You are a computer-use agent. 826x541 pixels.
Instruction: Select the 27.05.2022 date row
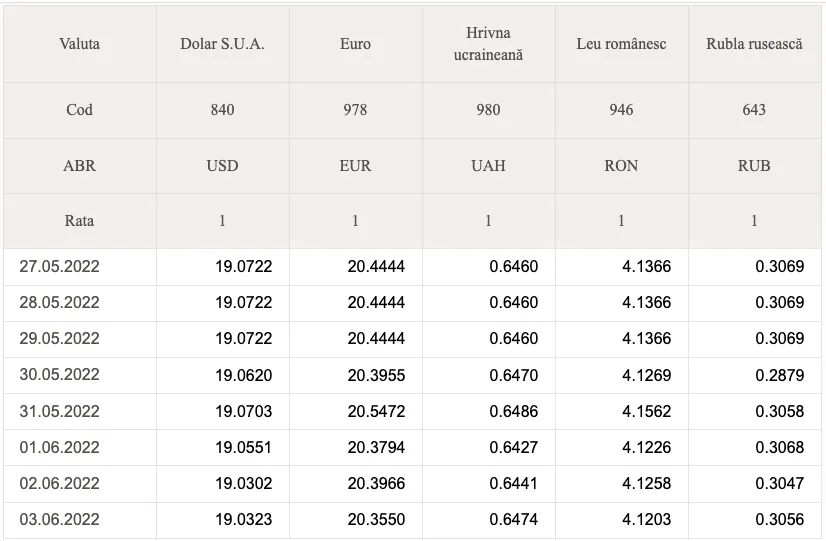point(412,267)
